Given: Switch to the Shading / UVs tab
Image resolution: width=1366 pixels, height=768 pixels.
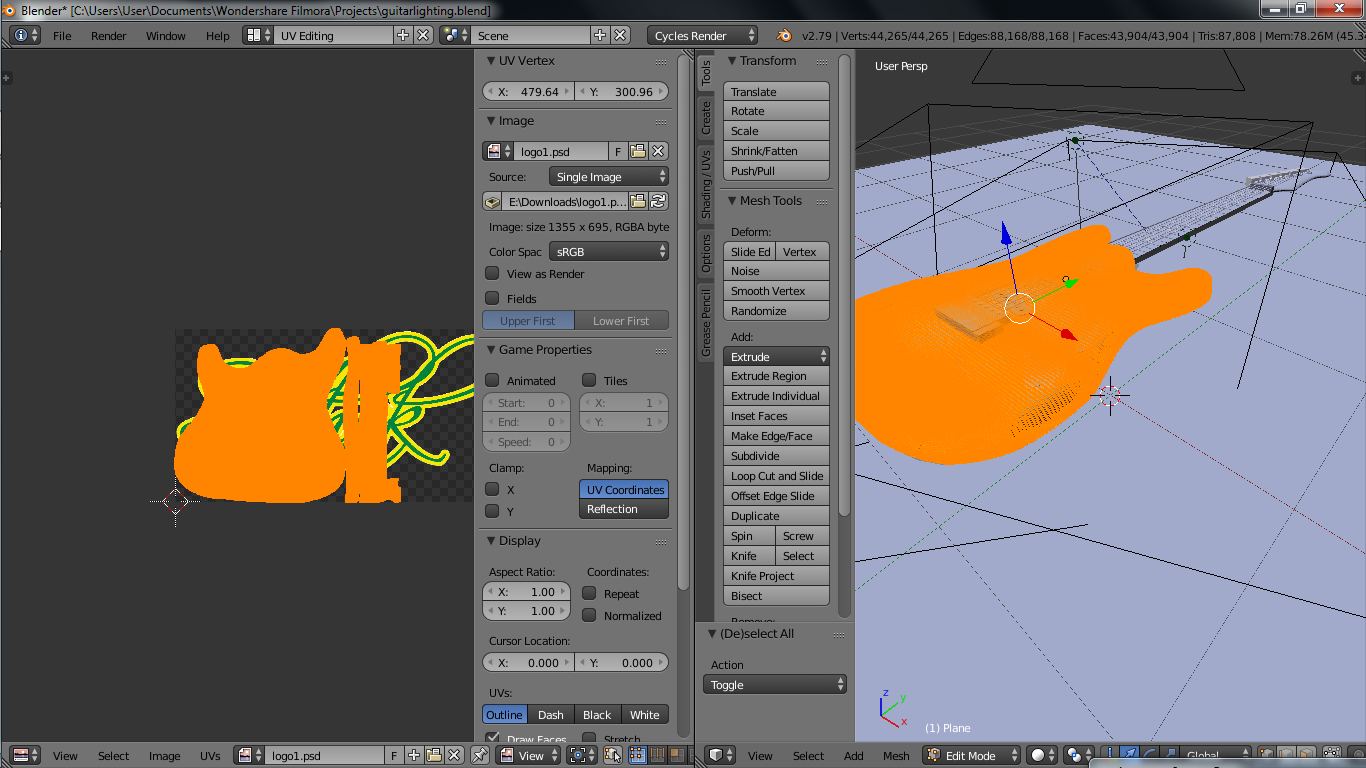Looking at the screenshot, I should click(705, 185).
